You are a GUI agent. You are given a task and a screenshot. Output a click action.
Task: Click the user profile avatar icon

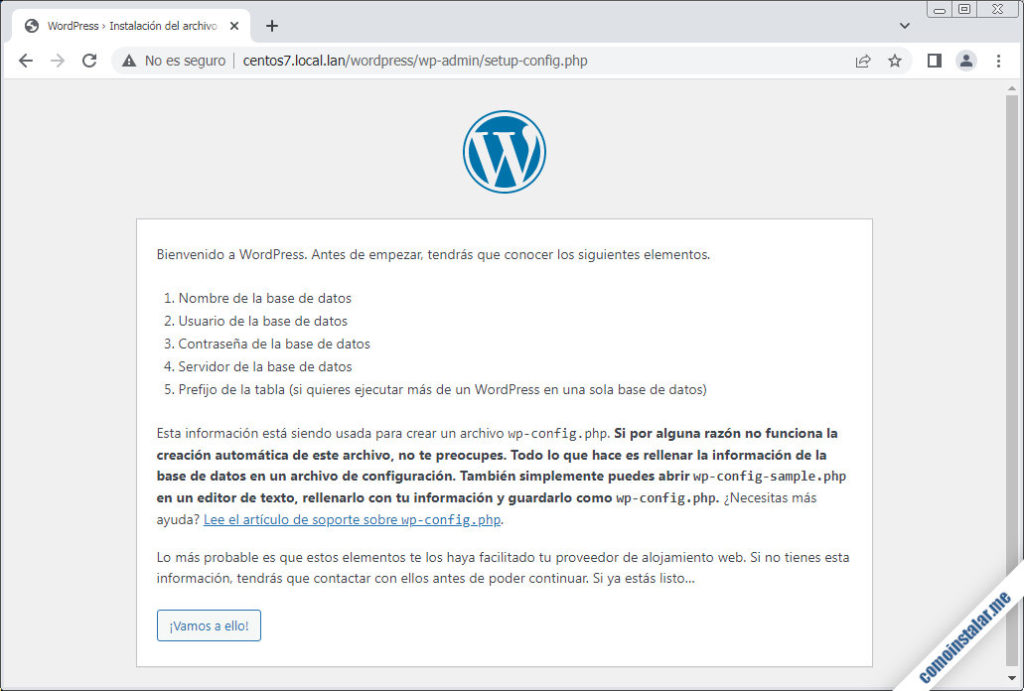point(965,60)
